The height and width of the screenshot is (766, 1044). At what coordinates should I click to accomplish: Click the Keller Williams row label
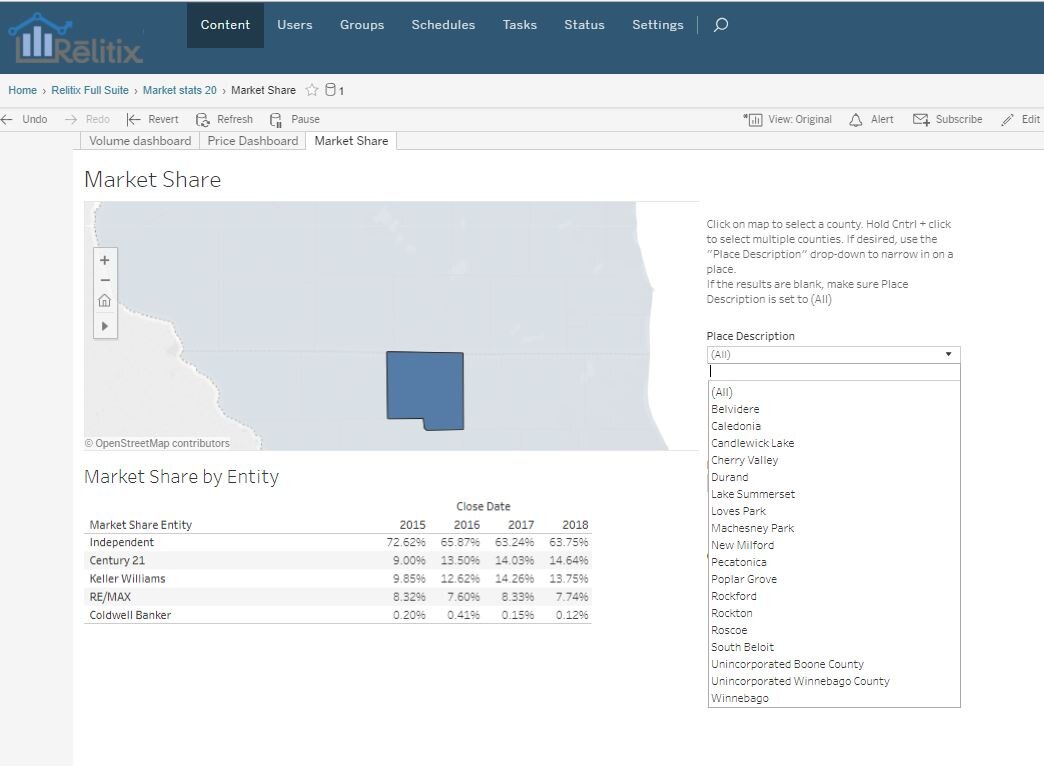point(127,578)
